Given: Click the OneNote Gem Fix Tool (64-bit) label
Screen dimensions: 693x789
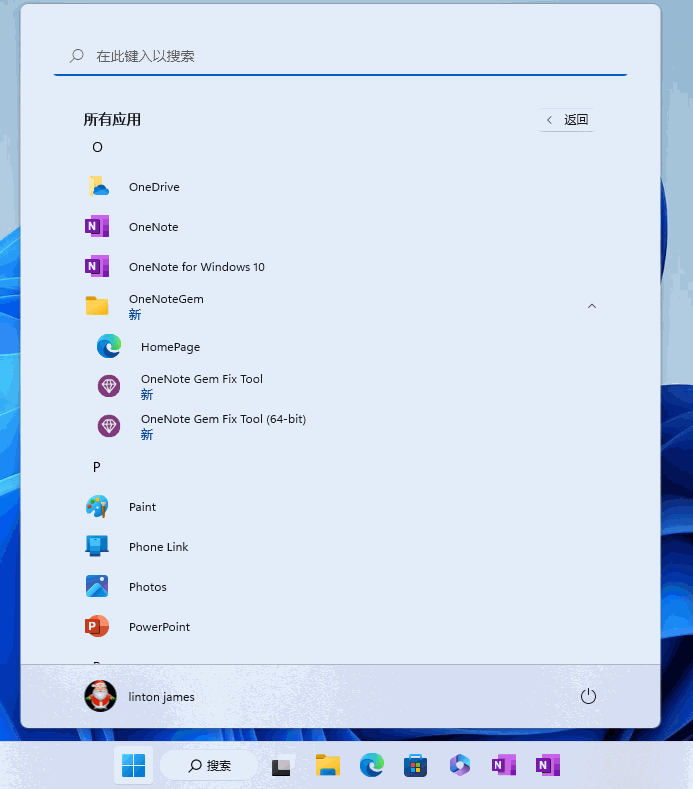Looking at the screenshot, I should (x=223, y=419).
